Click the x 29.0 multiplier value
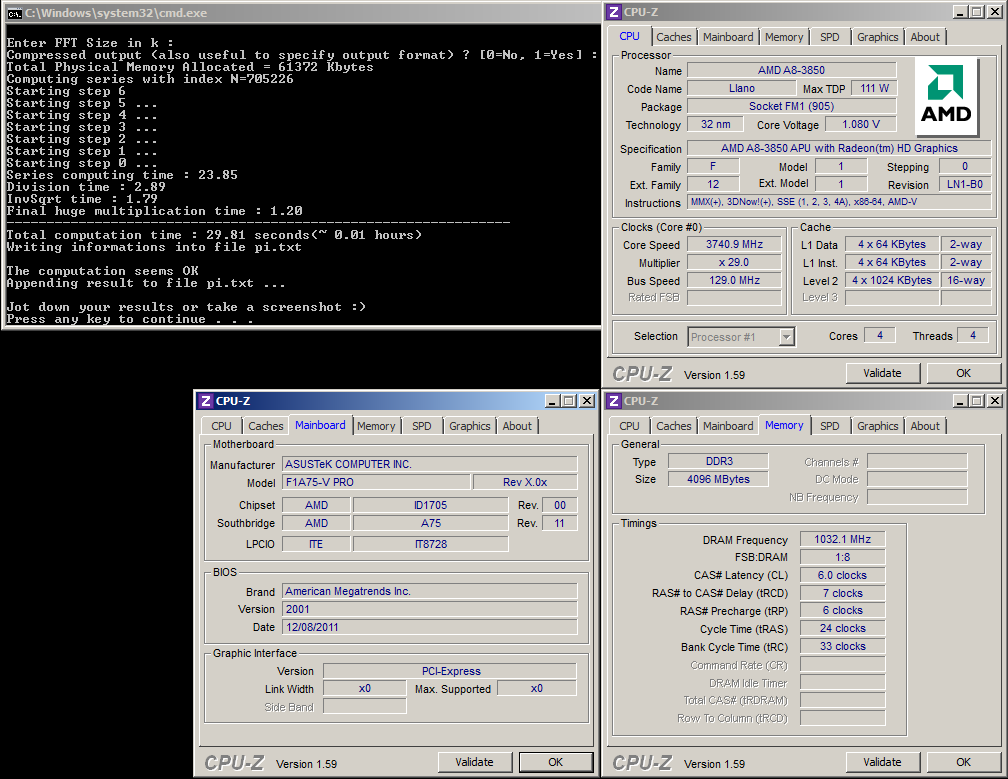 click(734, 262)
